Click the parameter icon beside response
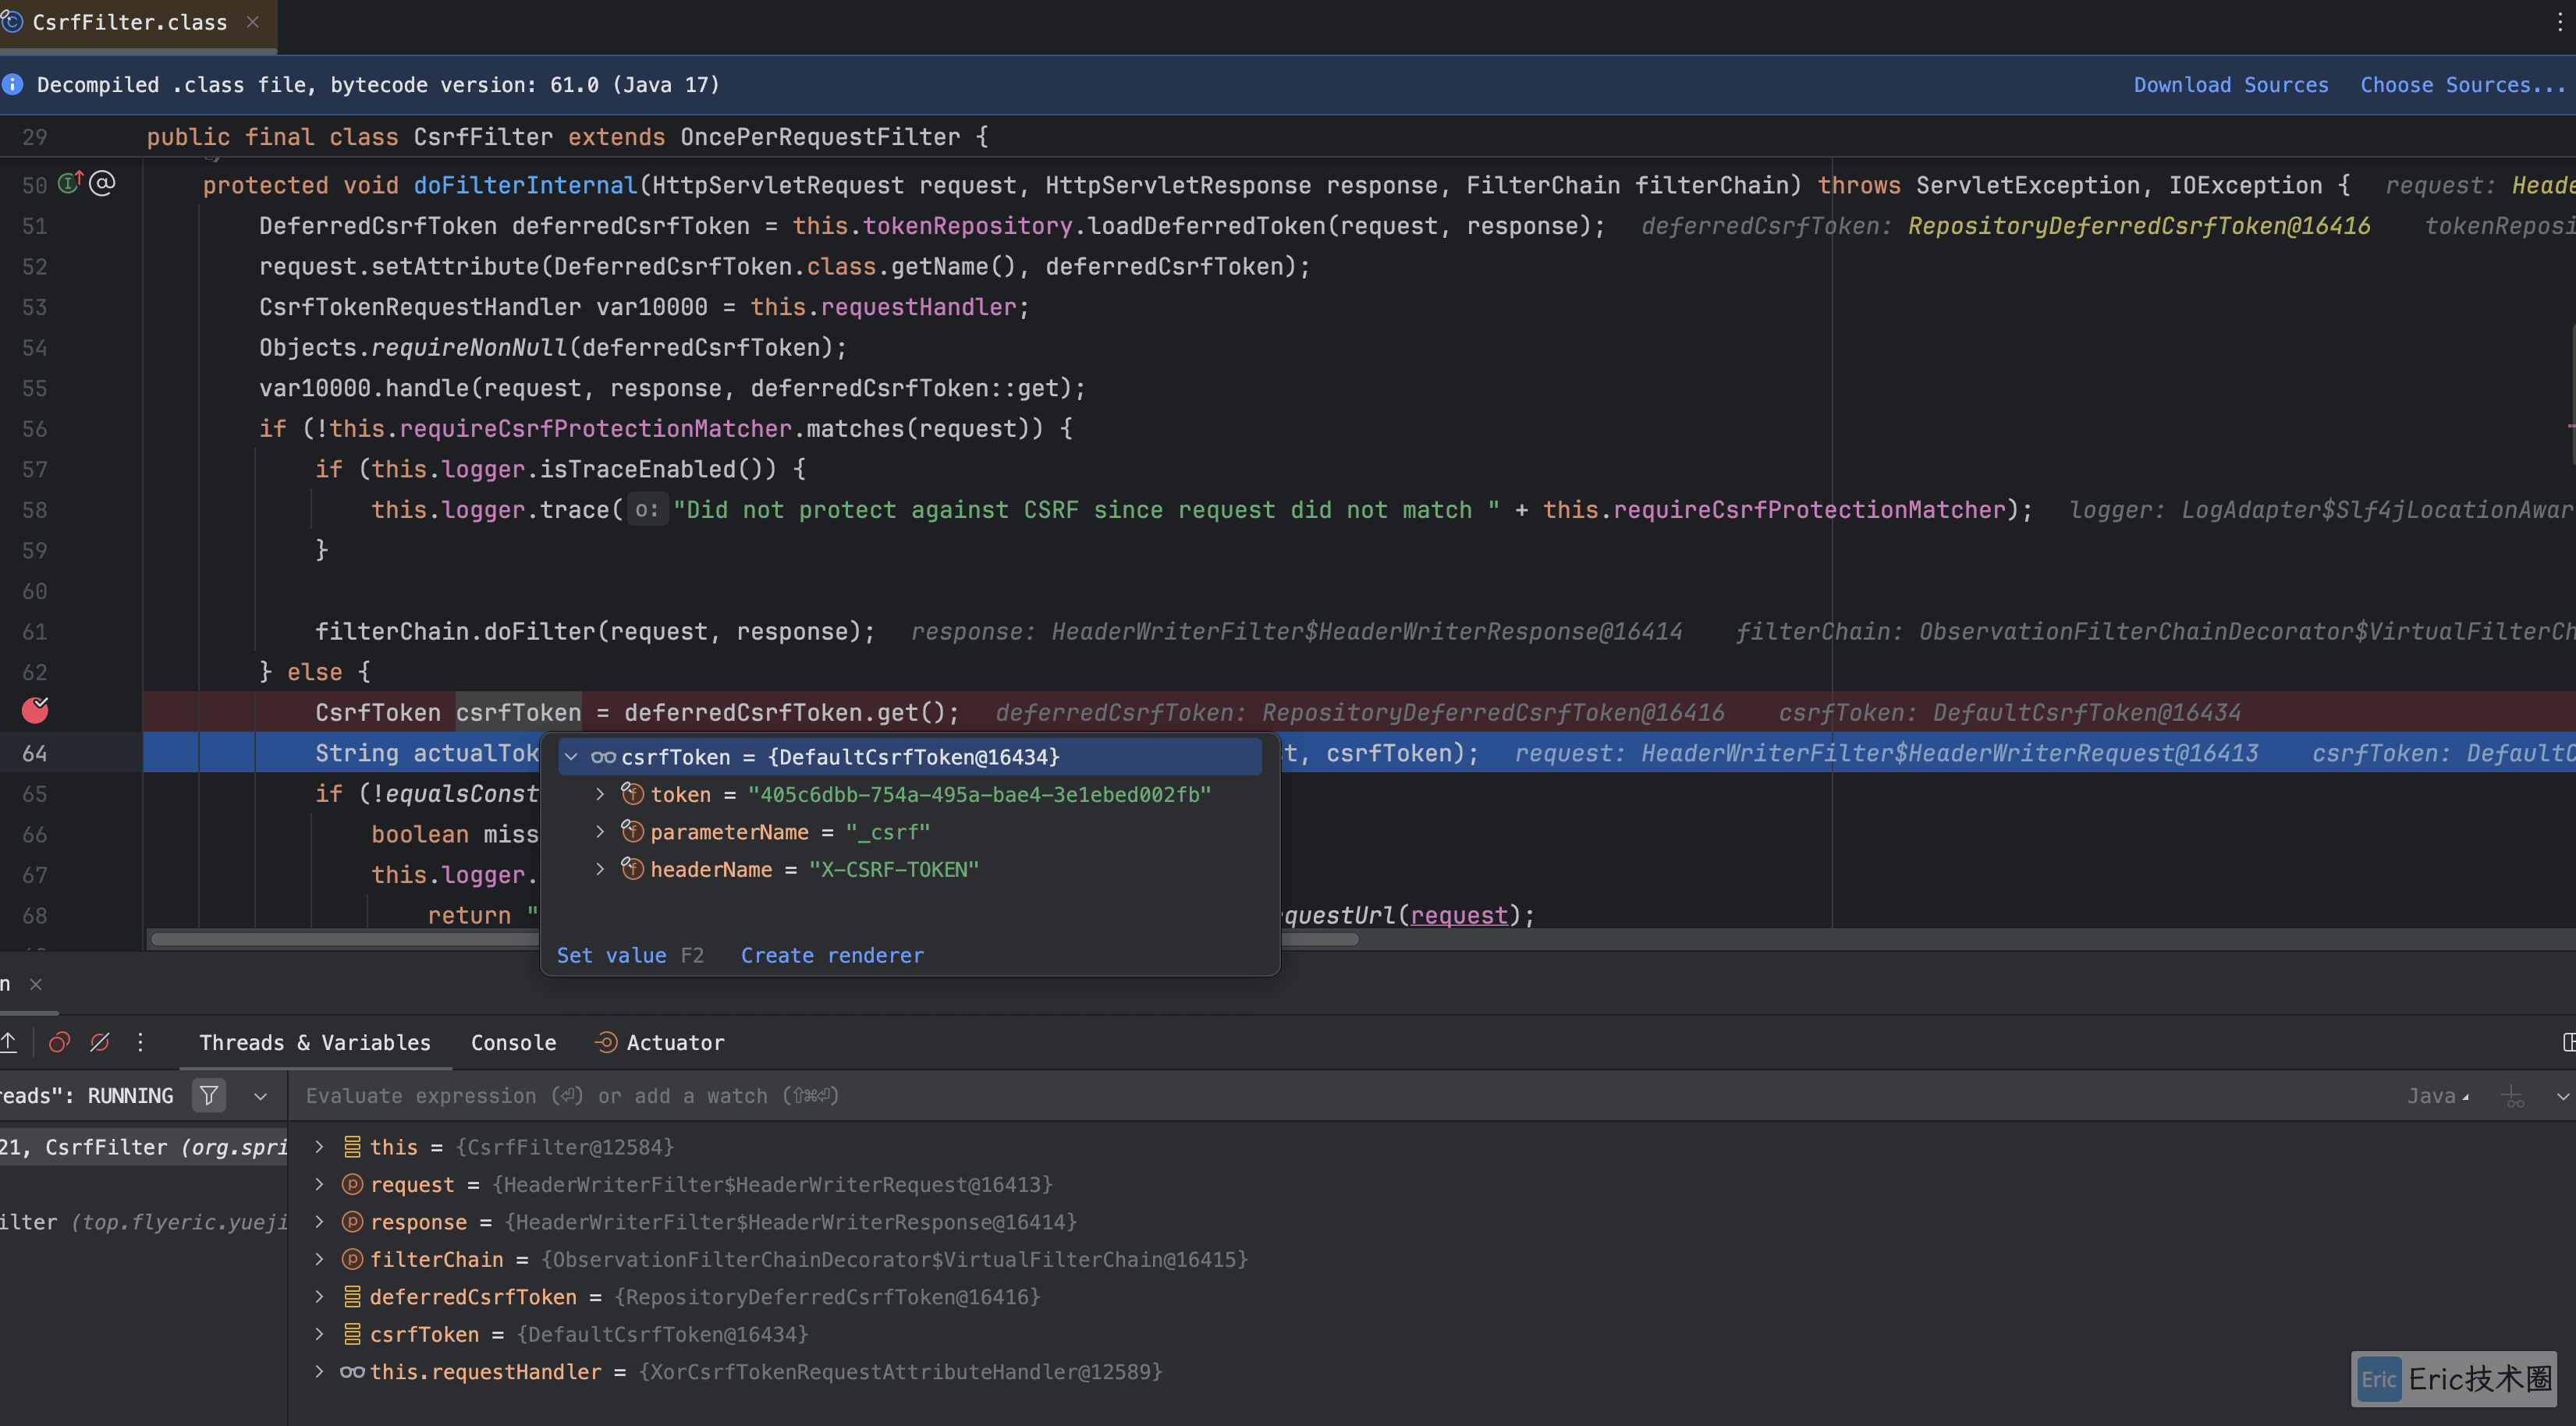The width and height of the screenshot is (2576, 1426). pyautogui.click(x=352, y=1222)
